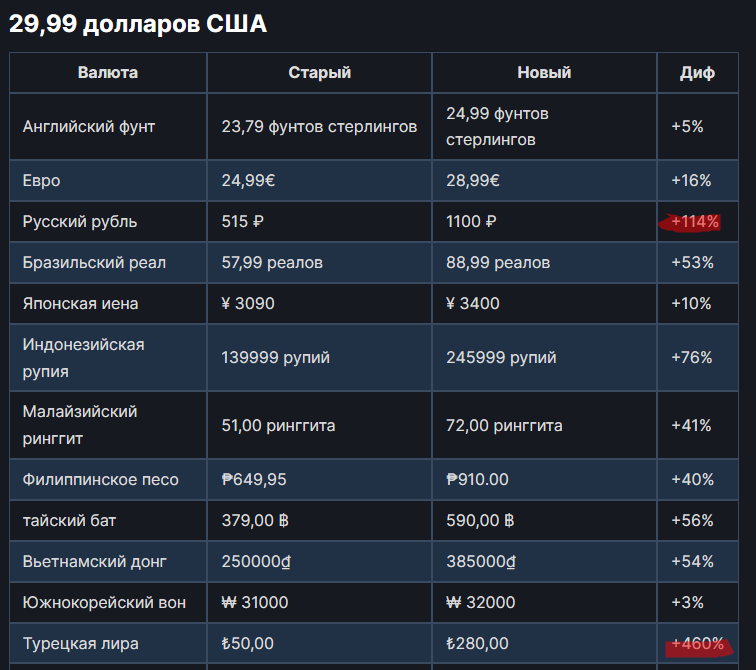
Task: Click the "Евро" row label
Action: point(42,181)
